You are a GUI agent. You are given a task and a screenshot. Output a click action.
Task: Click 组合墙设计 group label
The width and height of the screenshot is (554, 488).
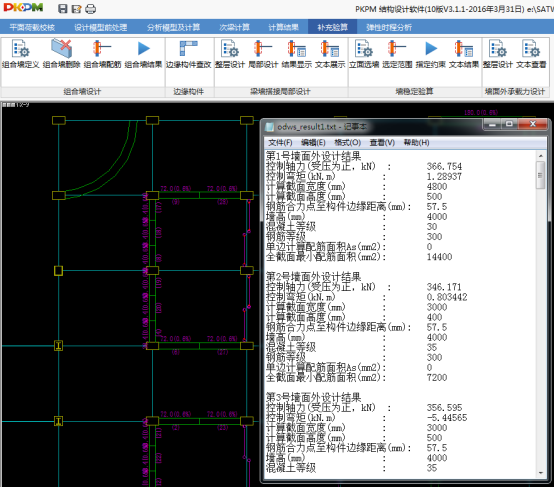point(82,92)
